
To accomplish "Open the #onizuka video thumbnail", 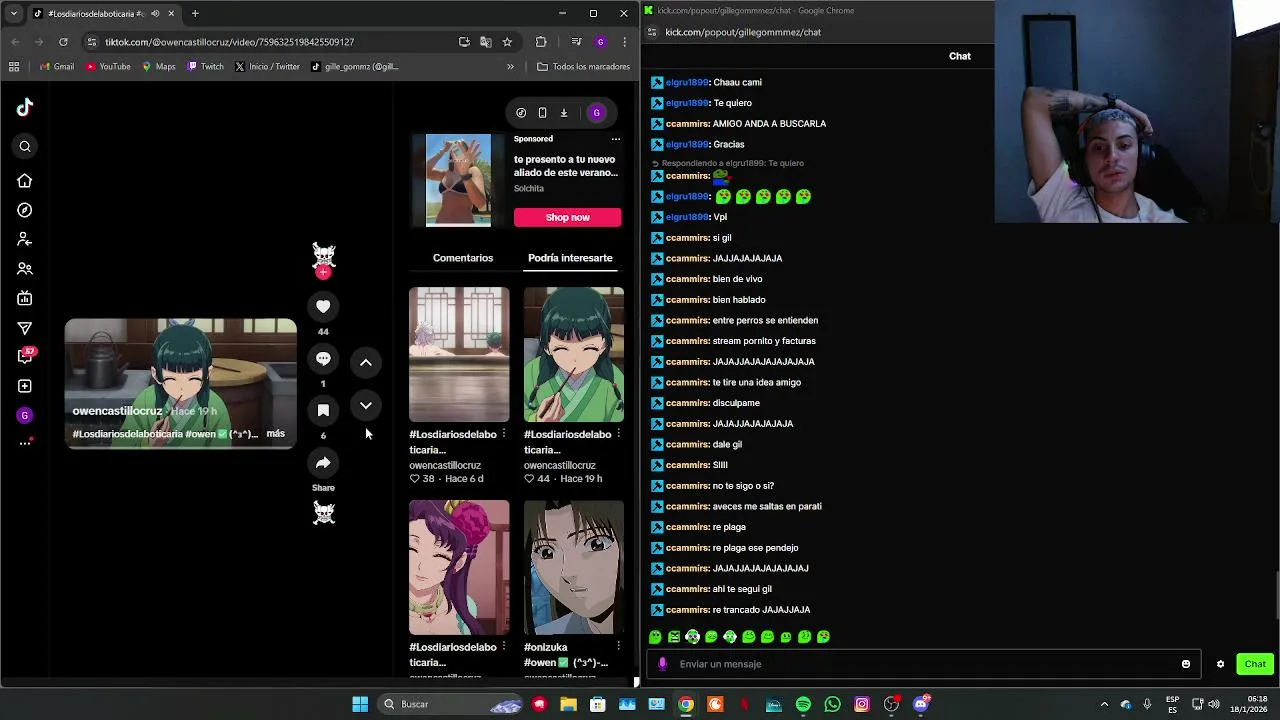I will tap(574, 568).
